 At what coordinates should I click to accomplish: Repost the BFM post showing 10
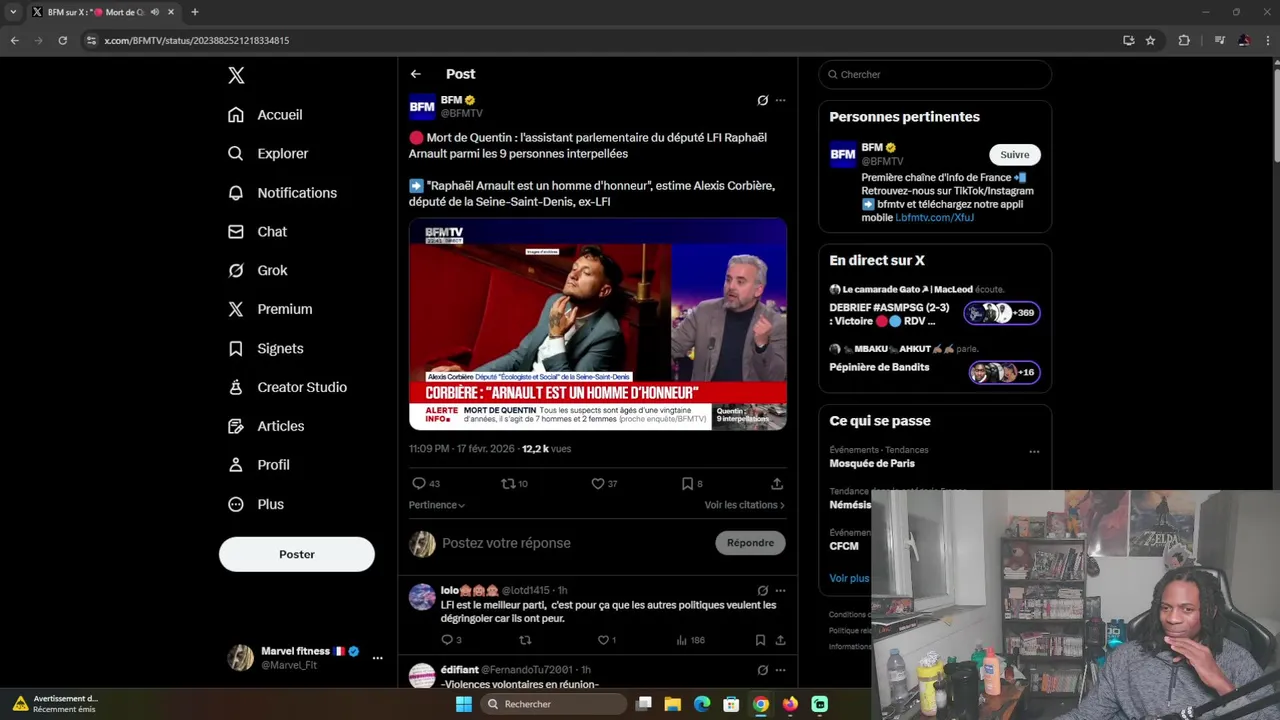[x=514, y=484]
